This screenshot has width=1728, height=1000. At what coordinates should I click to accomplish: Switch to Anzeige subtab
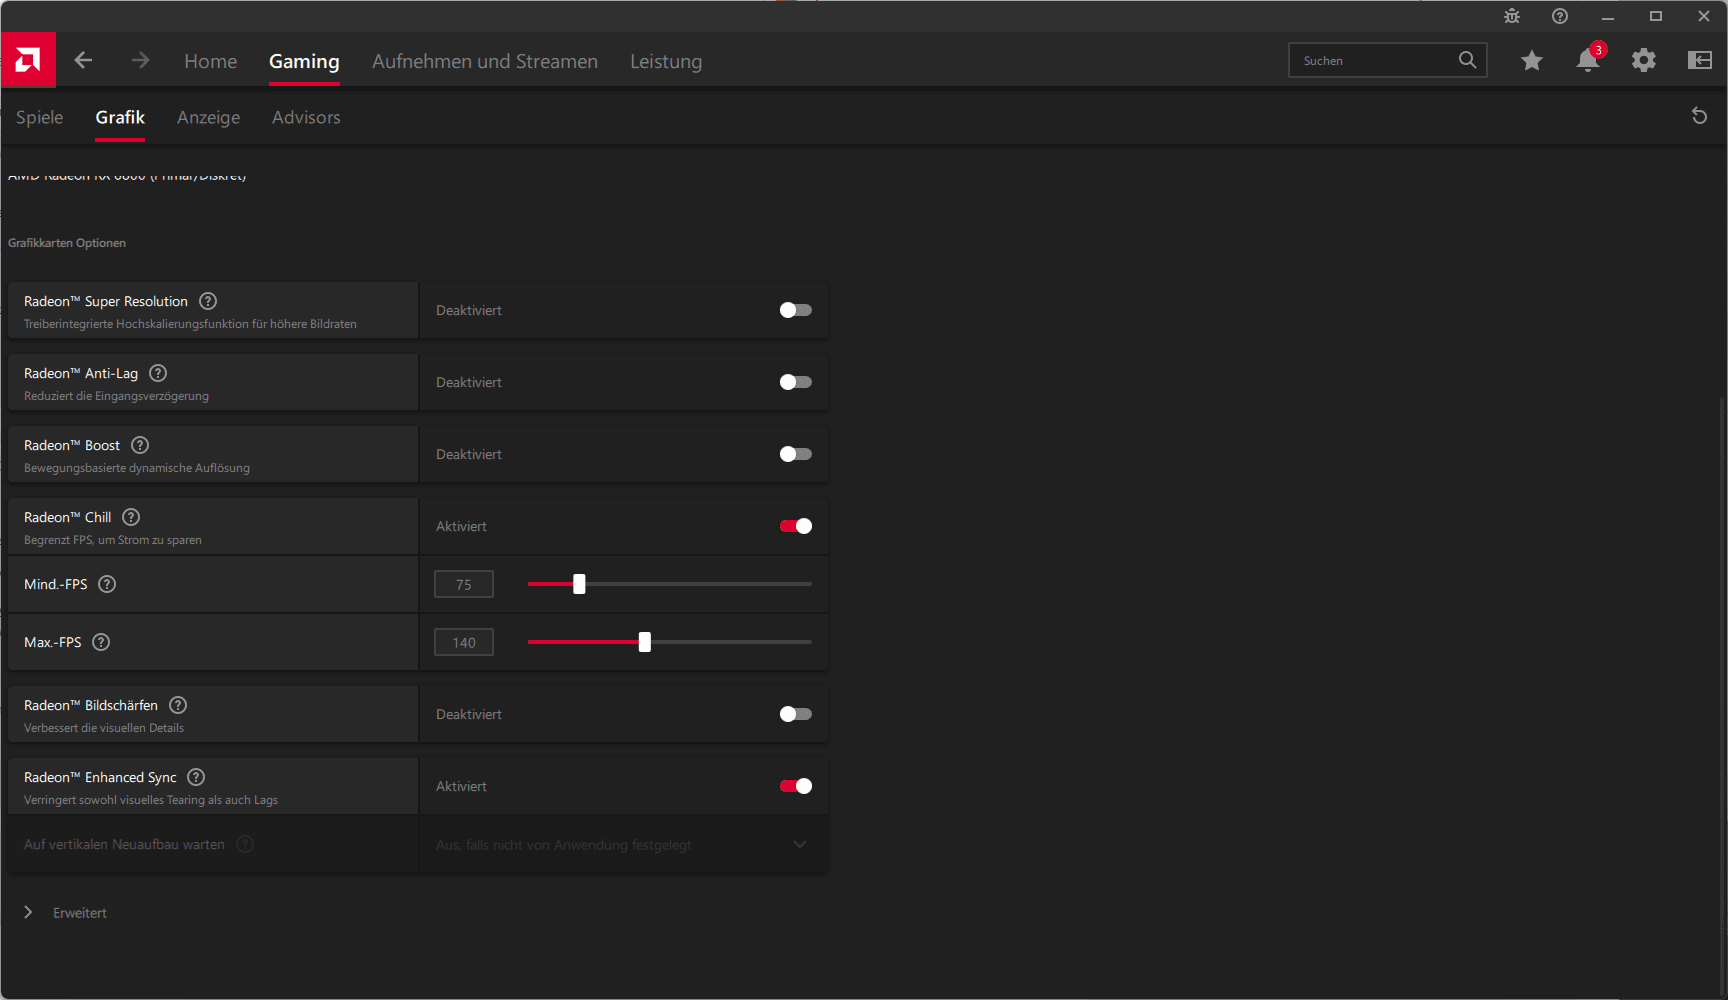click(208, 117)
